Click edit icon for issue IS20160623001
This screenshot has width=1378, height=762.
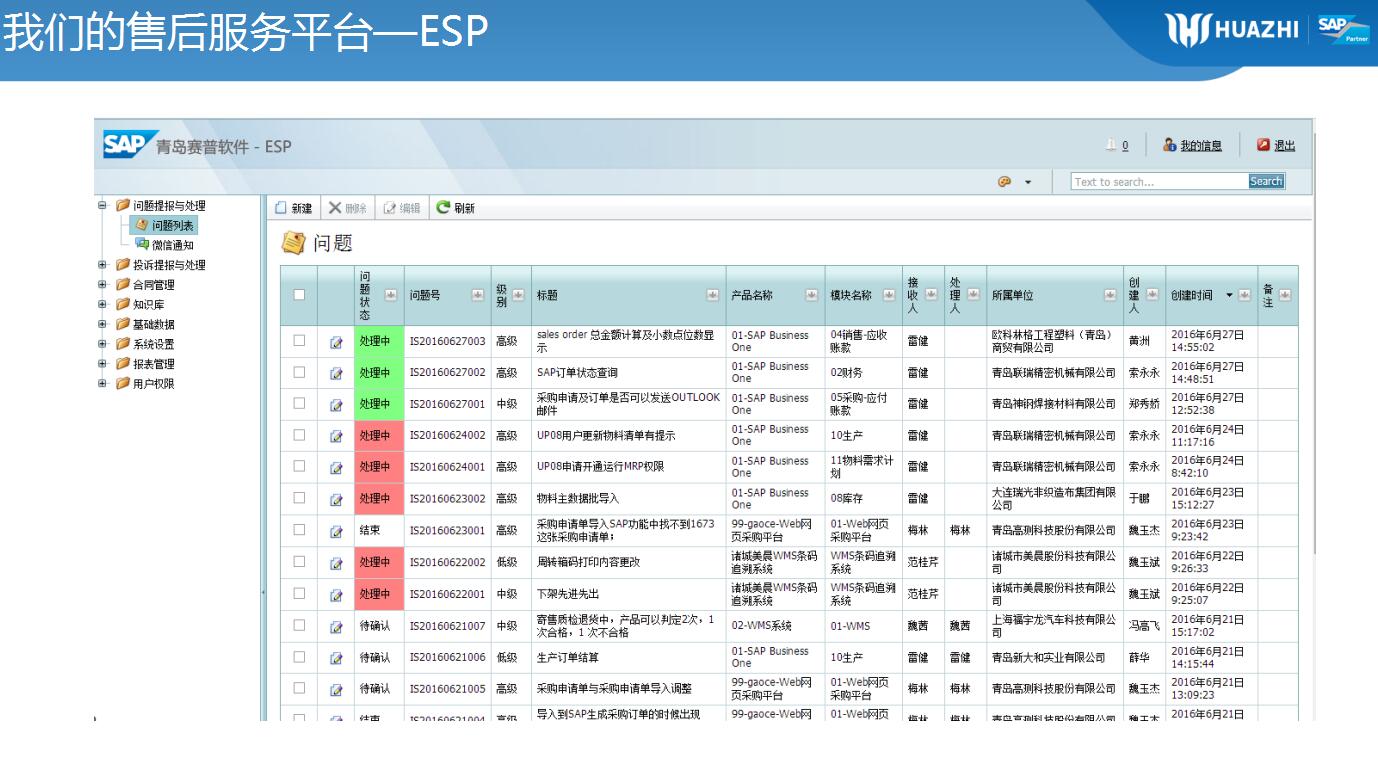(337, 531)
